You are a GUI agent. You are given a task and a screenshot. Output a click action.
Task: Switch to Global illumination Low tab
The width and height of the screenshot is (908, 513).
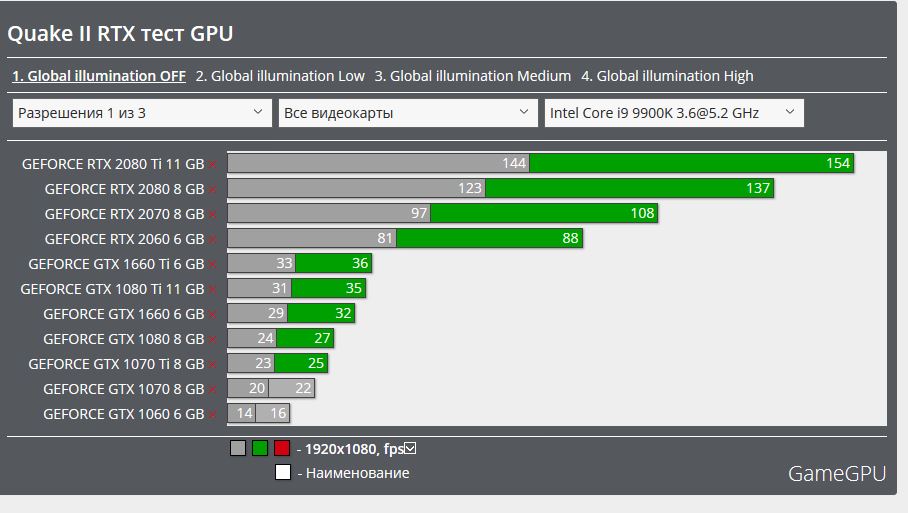280,76
